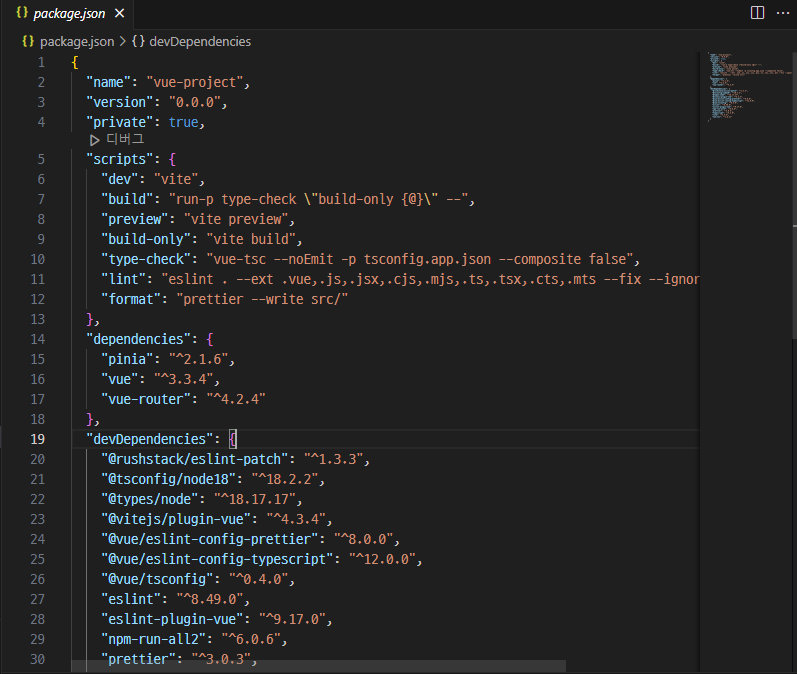Open the More Actions ellipsis menu
The height and width of the screenshot is (674, 797).
coord(783,13)
